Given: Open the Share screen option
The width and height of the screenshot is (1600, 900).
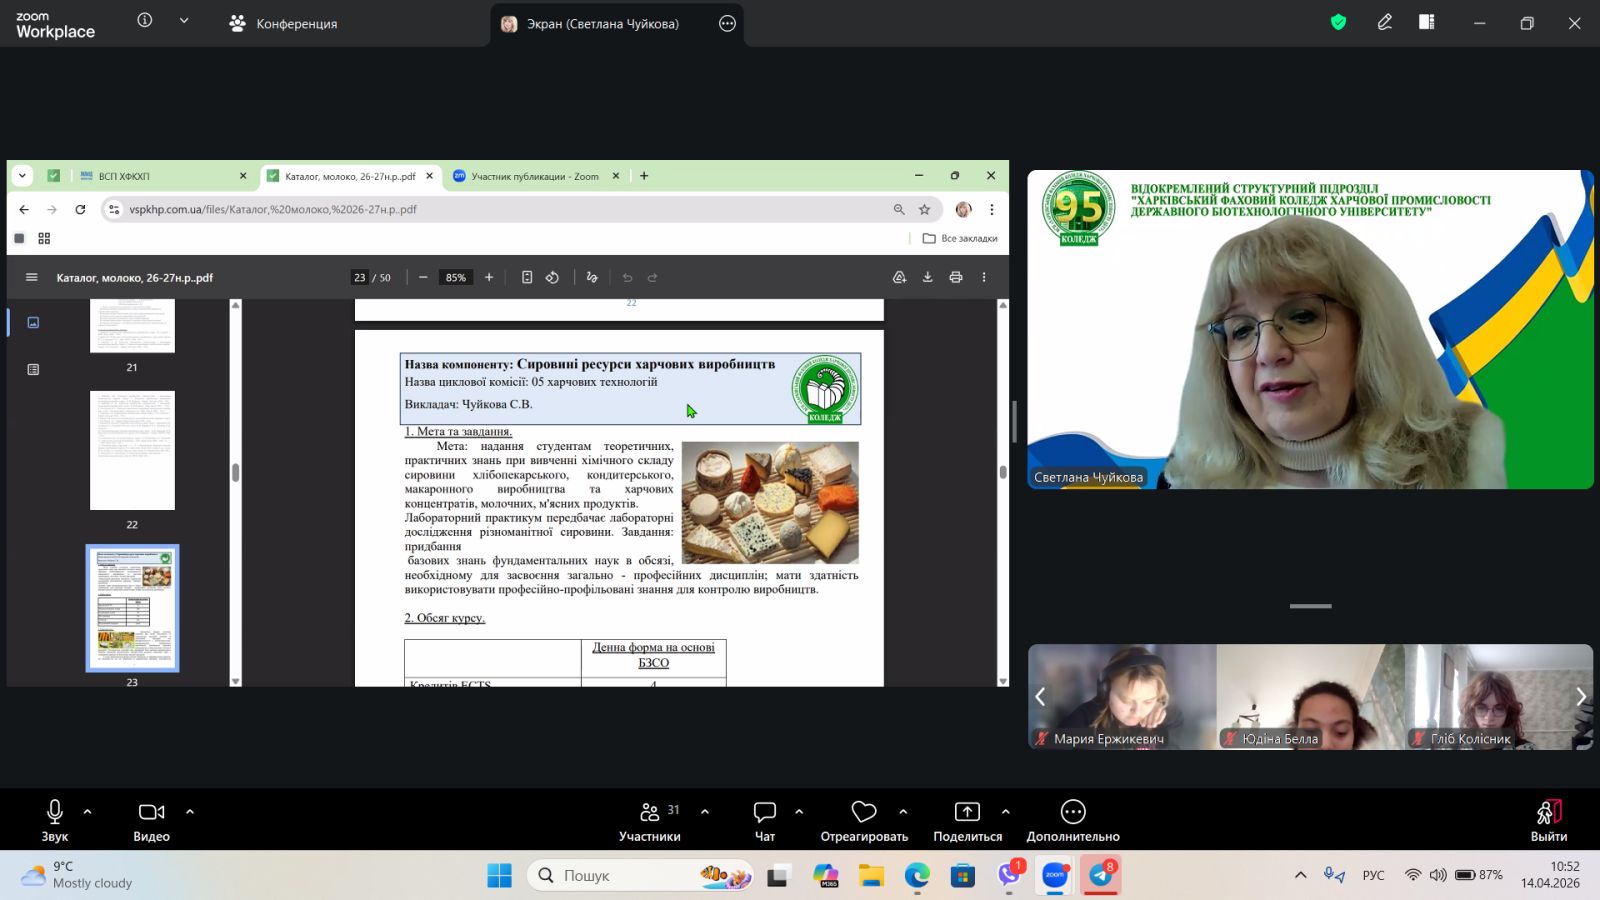Looking at the screenshot, I should click(967, 820).
